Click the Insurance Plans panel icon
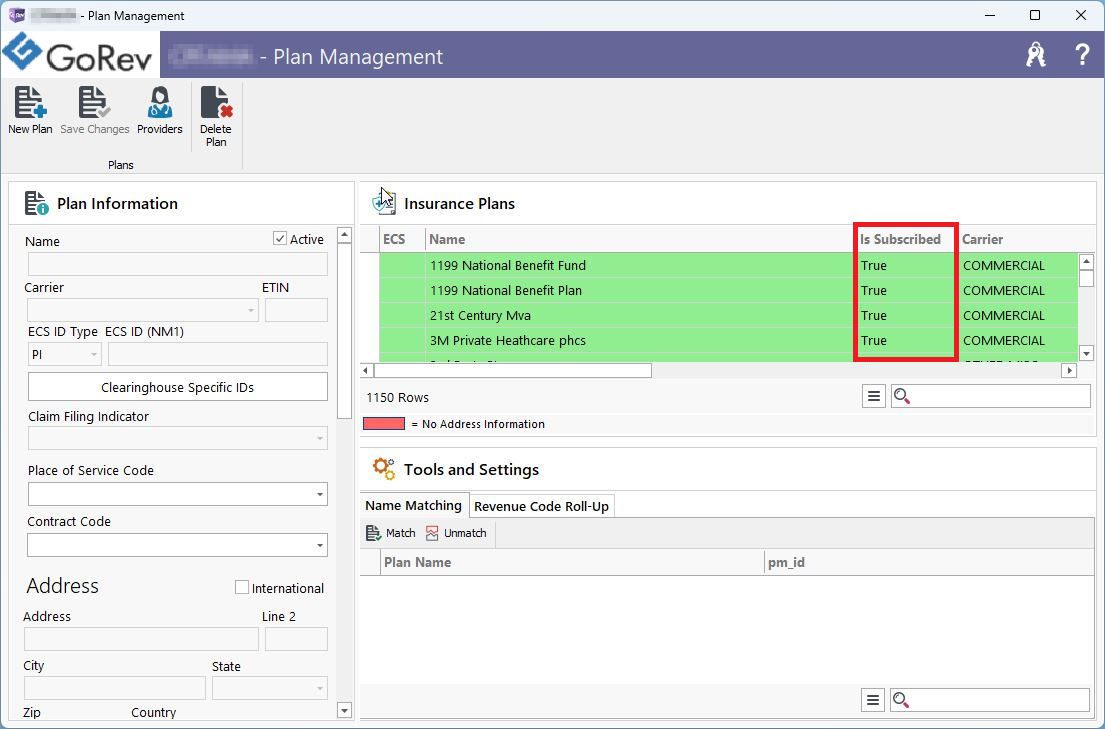This screenshot has height=729, width=1105. (384, 202)
